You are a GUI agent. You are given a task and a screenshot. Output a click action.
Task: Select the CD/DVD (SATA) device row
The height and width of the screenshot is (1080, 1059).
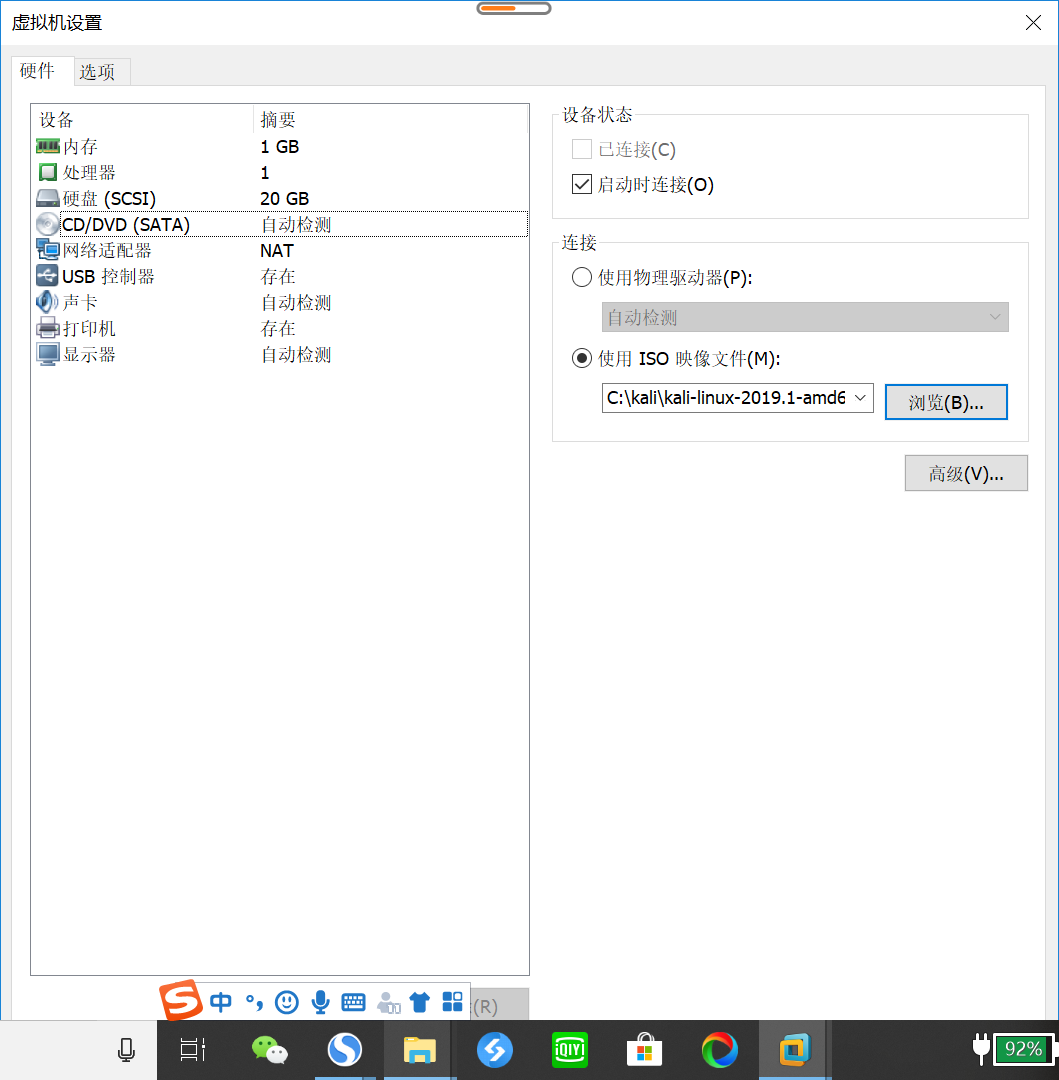point(281,225)
